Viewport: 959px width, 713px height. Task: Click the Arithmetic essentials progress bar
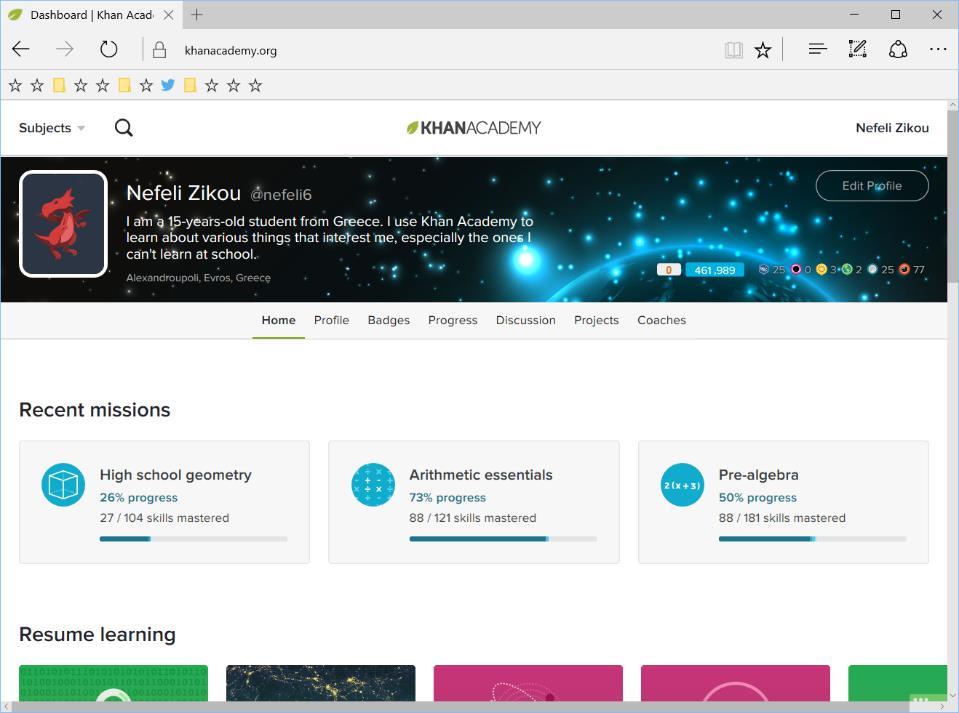point(503,539)
